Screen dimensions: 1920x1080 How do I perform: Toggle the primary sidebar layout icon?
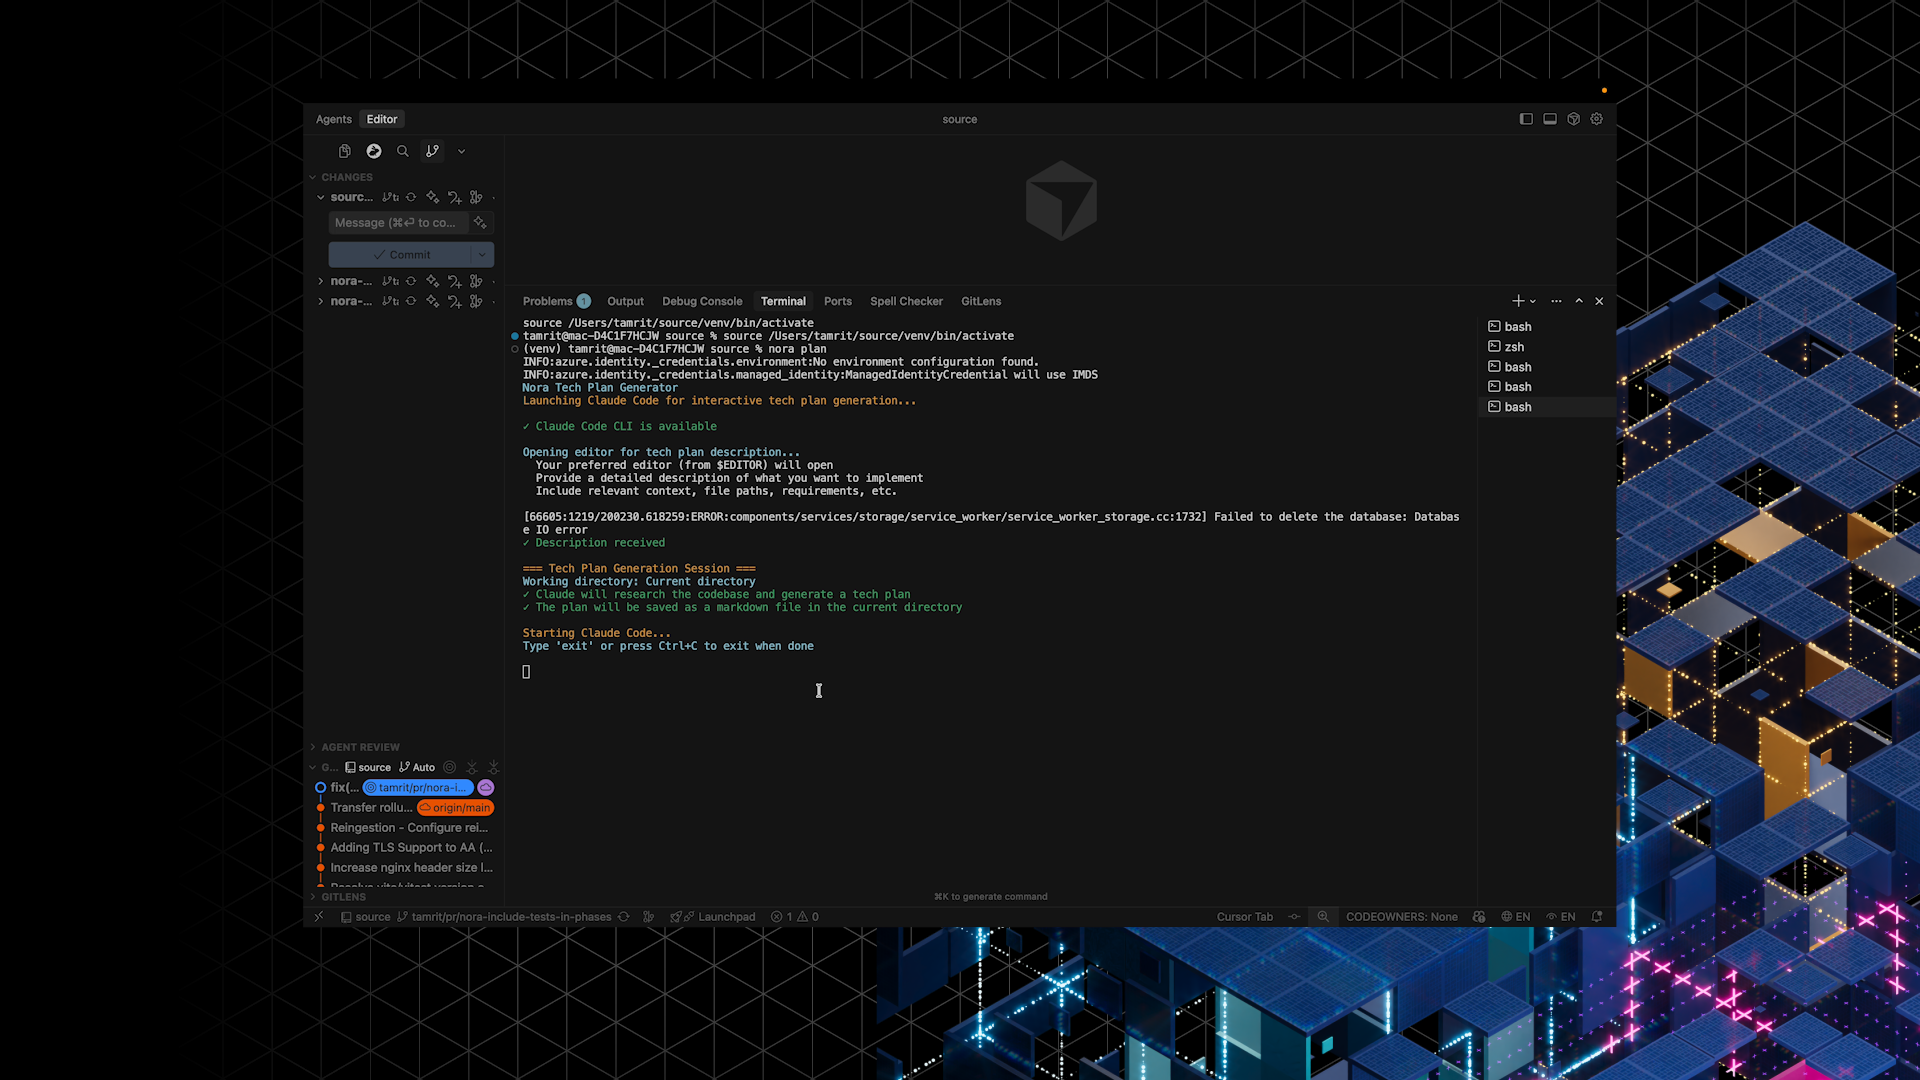coord(1526,119)
